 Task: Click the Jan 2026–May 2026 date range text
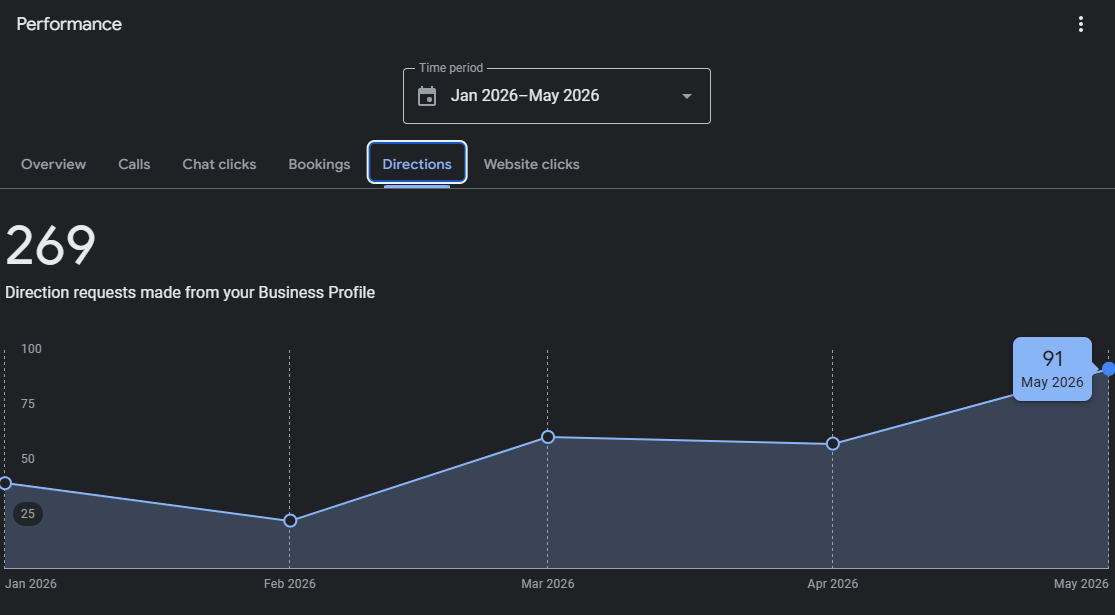click(525, 96)
